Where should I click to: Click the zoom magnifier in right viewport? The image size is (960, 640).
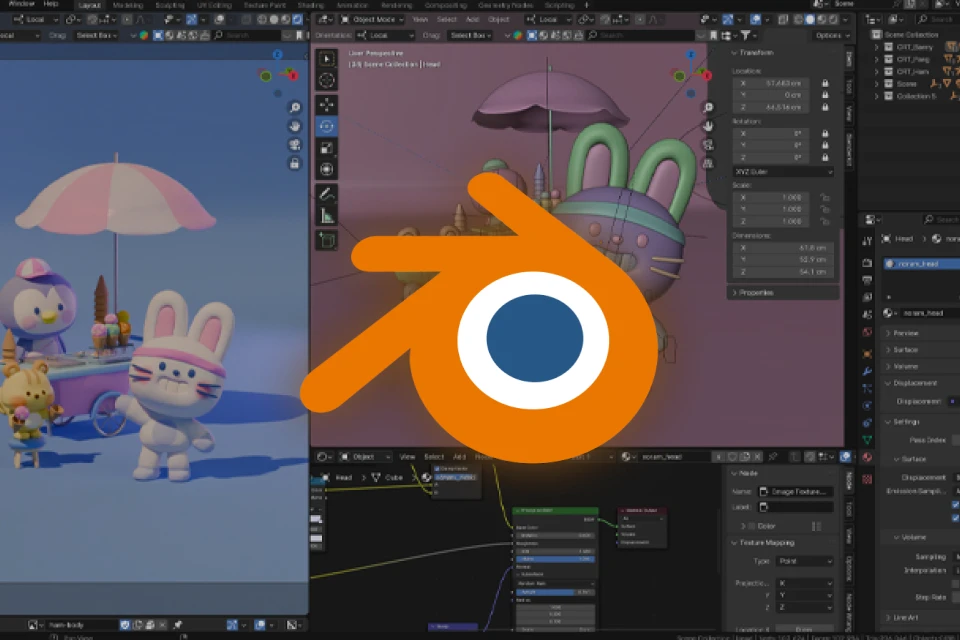708,108
